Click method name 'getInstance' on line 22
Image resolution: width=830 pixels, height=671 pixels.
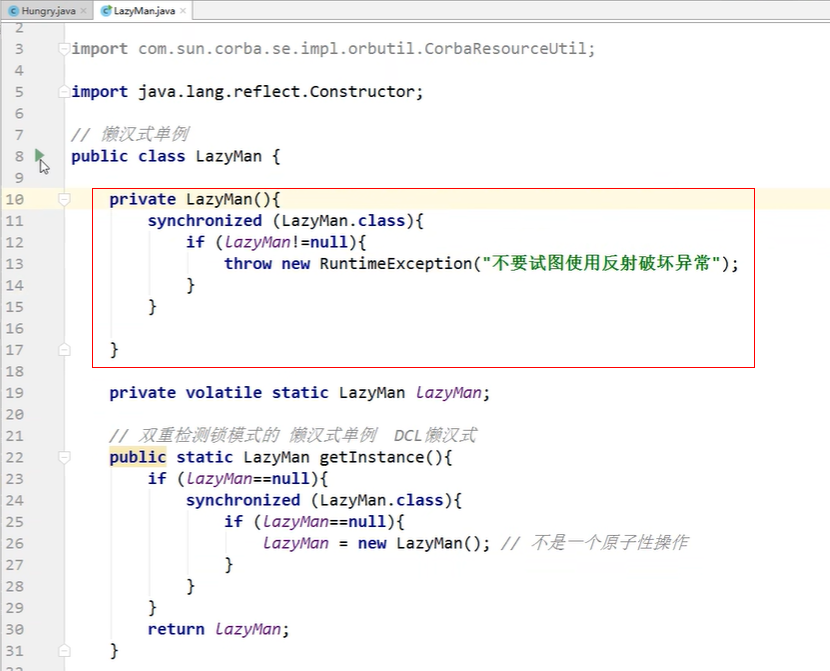coord(372,457)
